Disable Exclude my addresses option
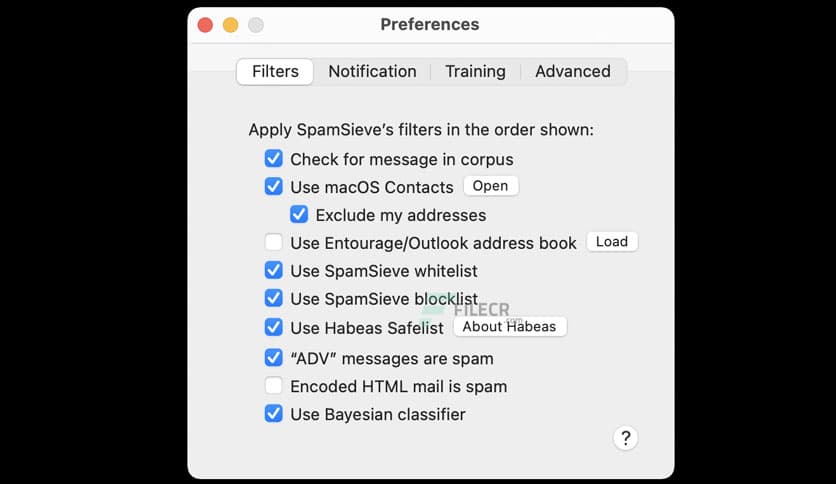 pyautogui.click(x=299, y=214)
